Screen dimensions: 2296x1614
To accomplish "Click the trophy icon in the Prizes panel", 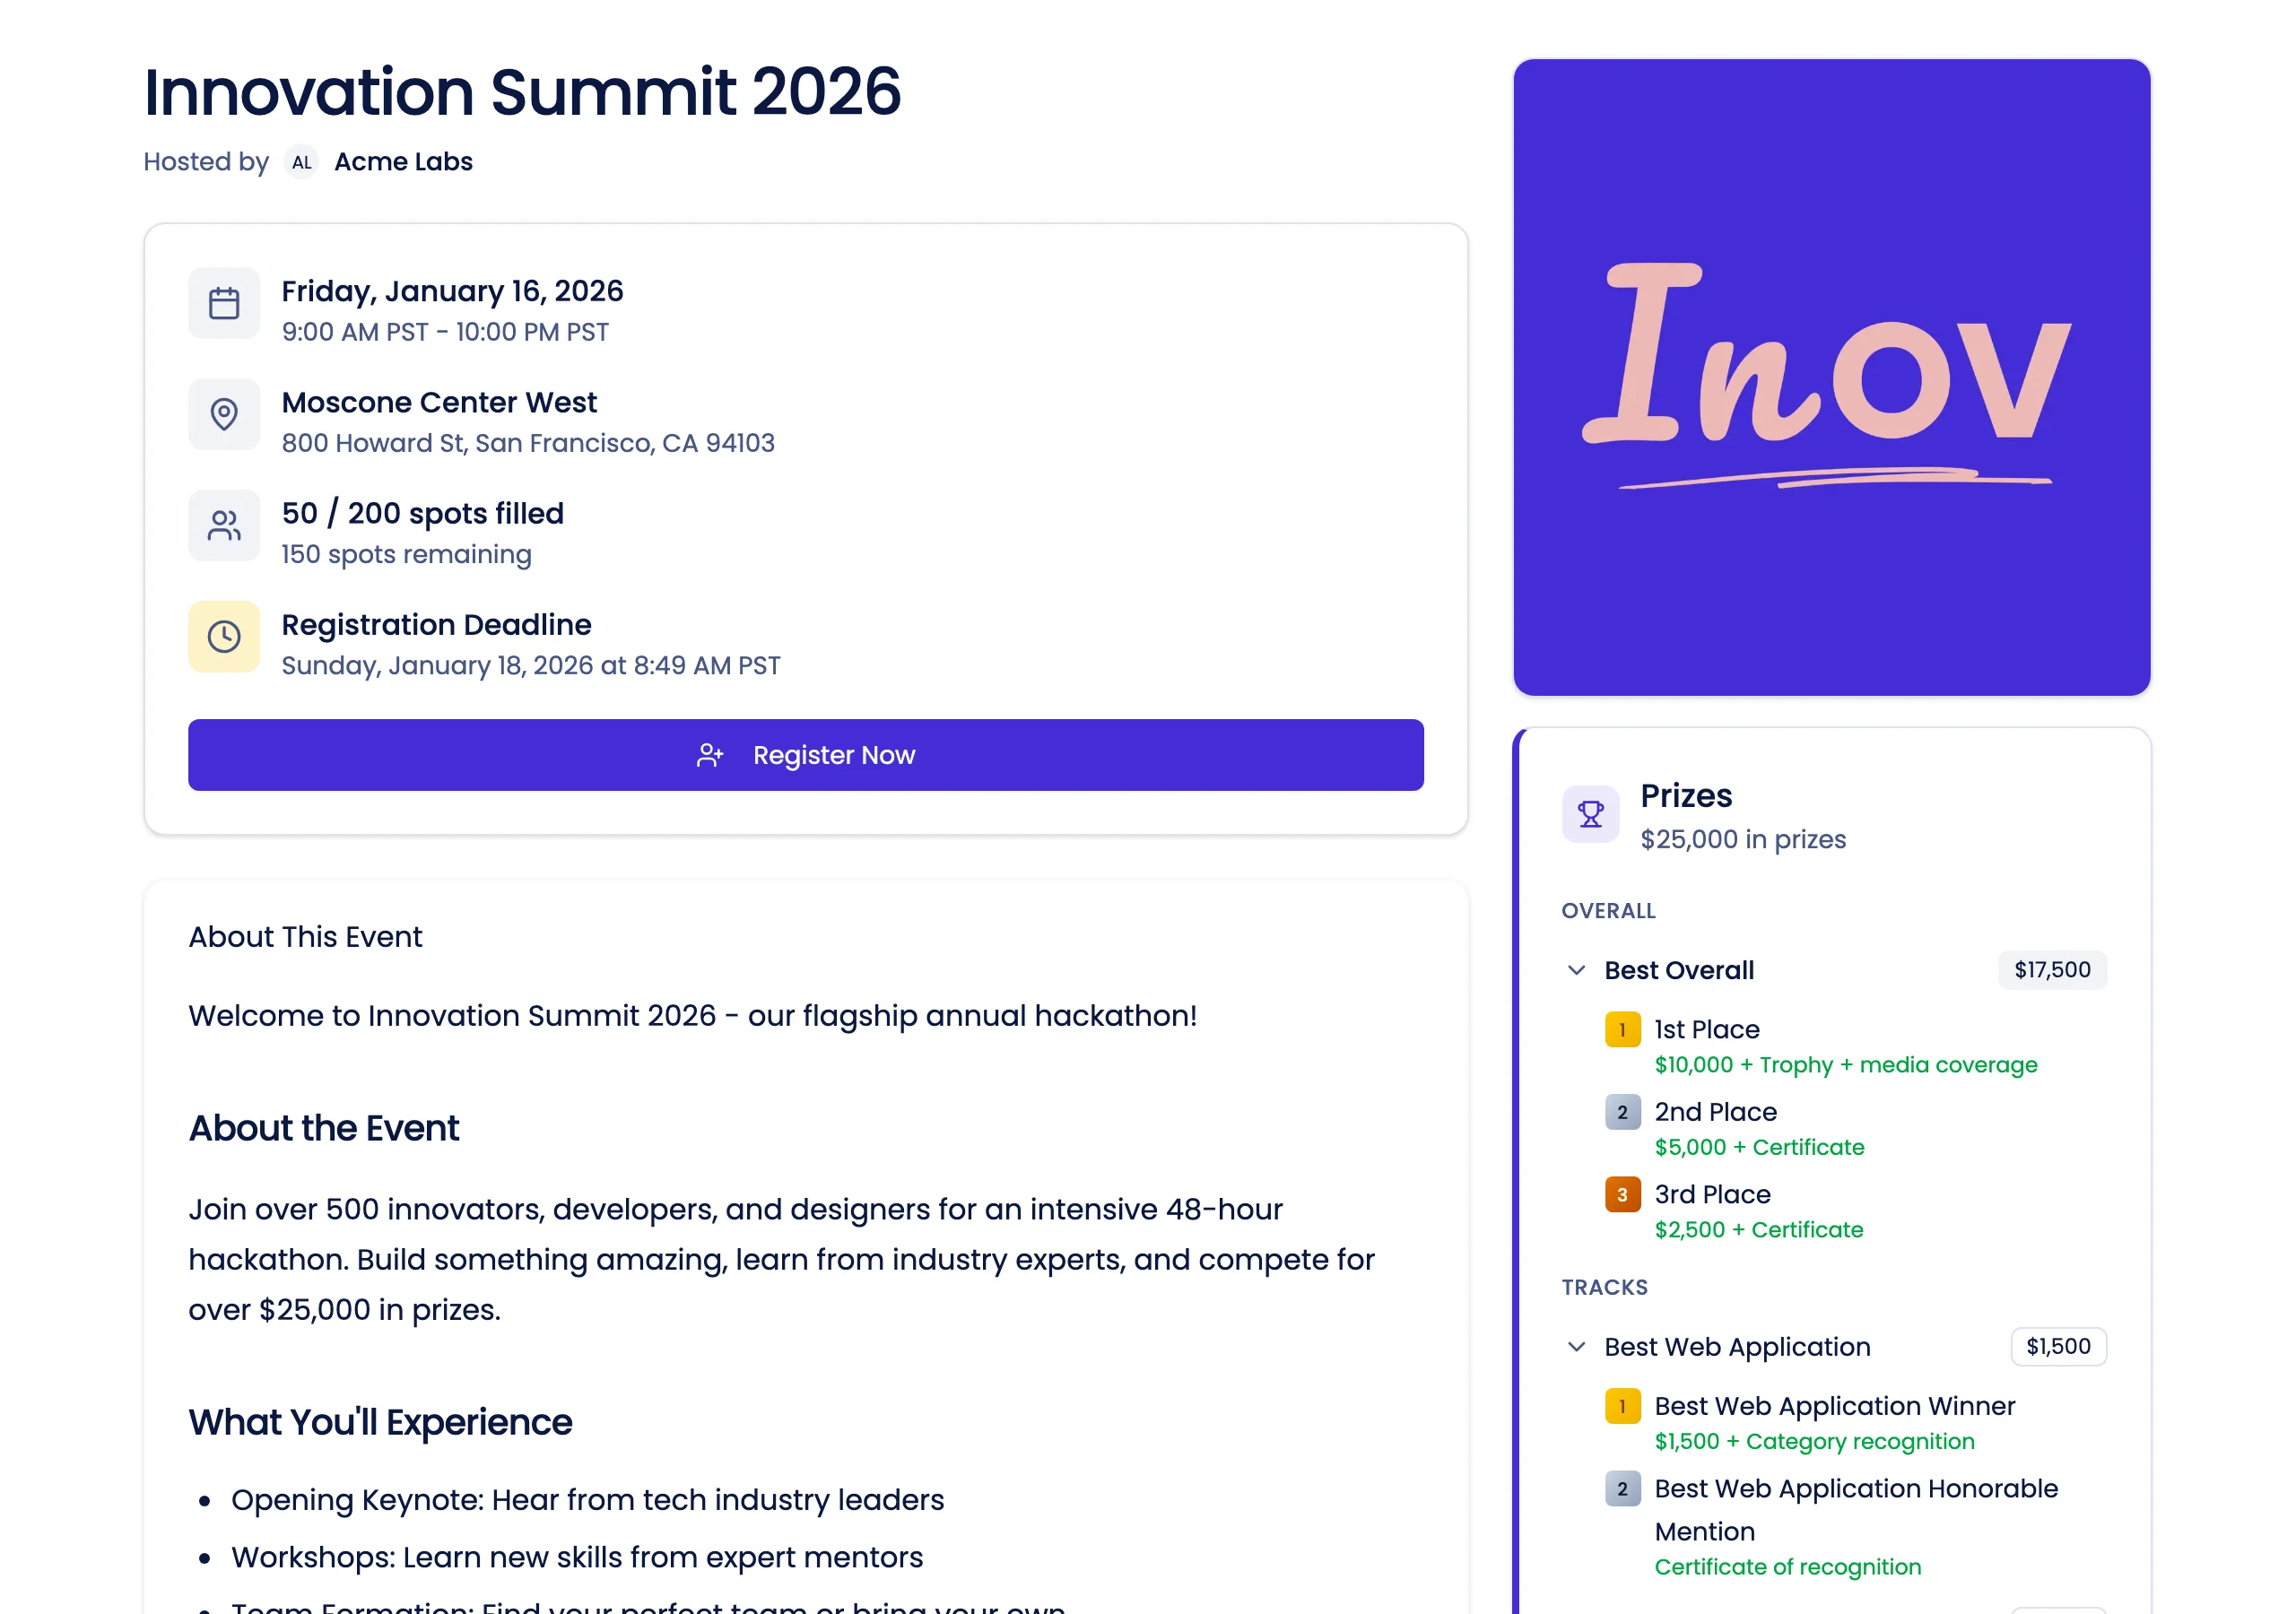I will 1590,814.
